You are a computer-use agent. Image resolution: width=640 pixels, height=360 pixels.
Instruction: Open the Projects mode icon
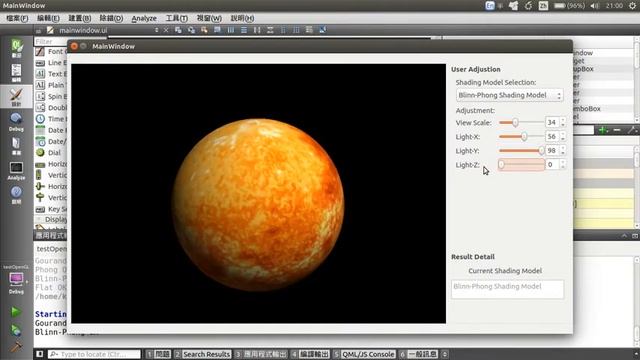pos(16,146)
